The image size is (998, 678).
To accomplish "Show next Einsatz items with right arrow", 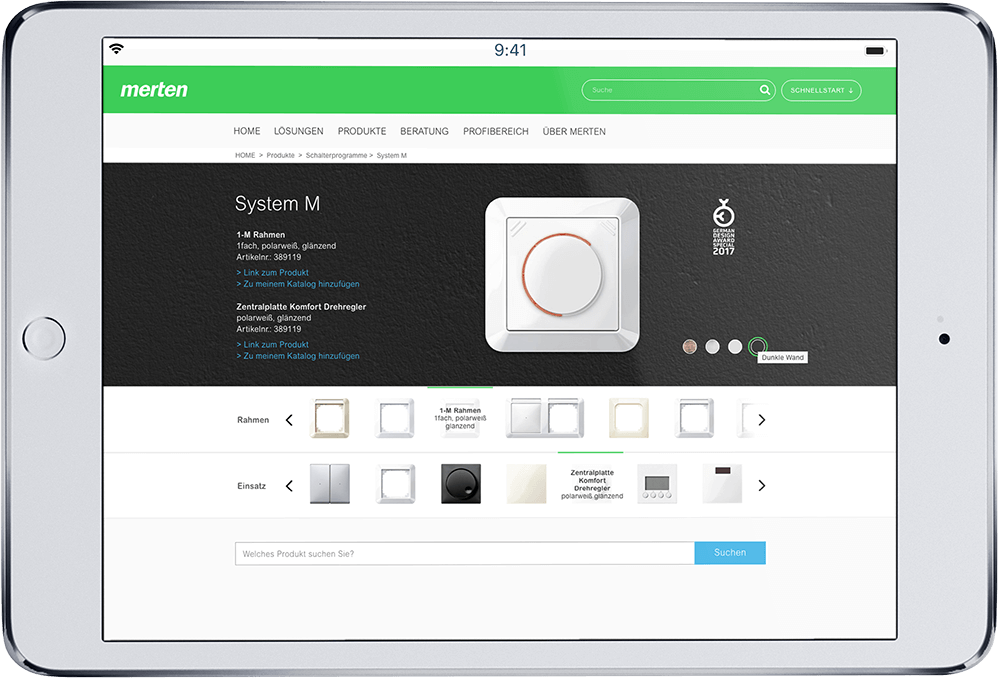I will (x=761, y=486).
